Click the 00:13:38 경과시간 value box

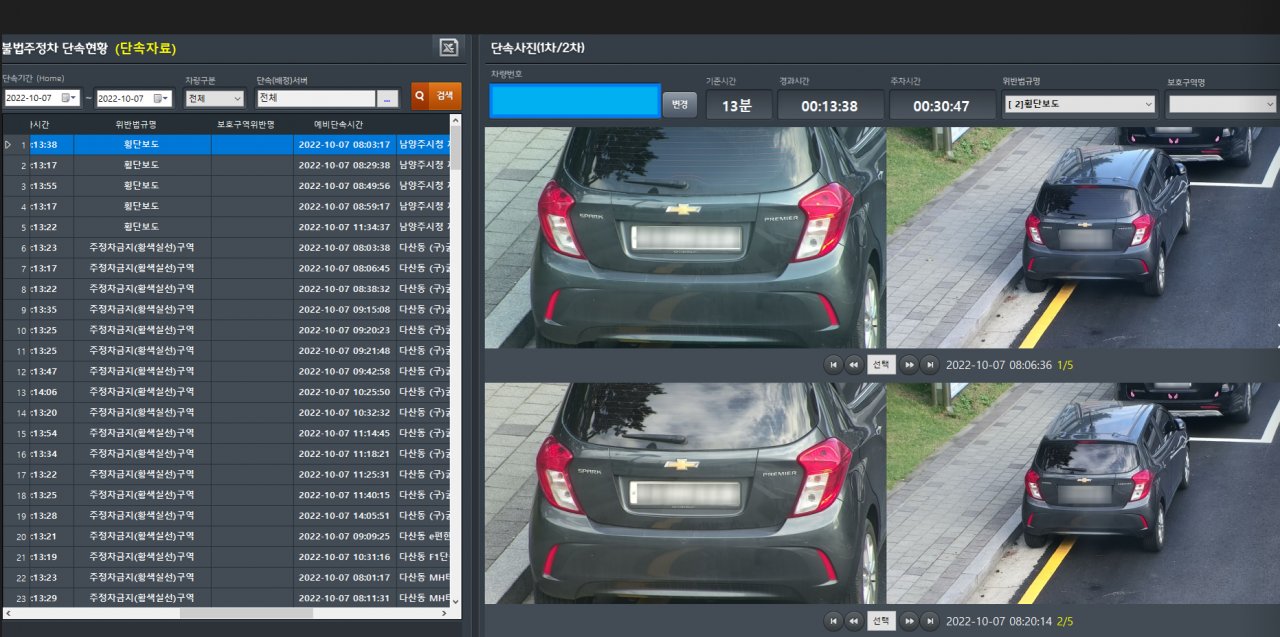click(830, 105)
